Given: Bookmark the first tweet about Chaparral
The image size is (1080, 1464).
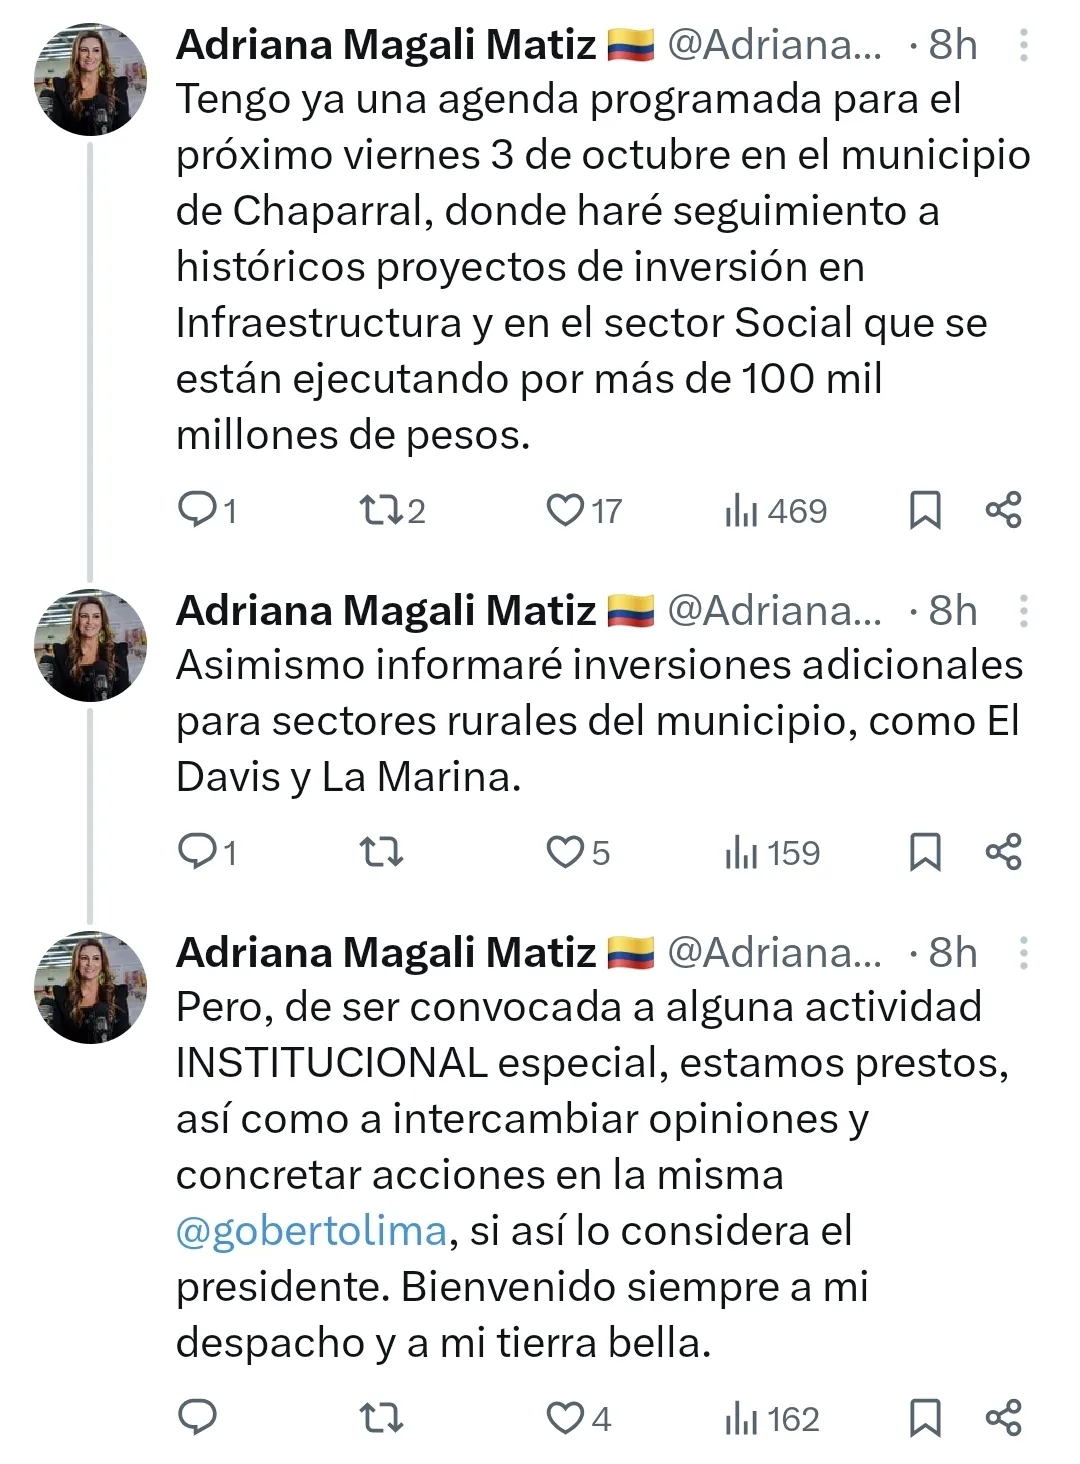Looking at the screenshot, I should 924,510.
